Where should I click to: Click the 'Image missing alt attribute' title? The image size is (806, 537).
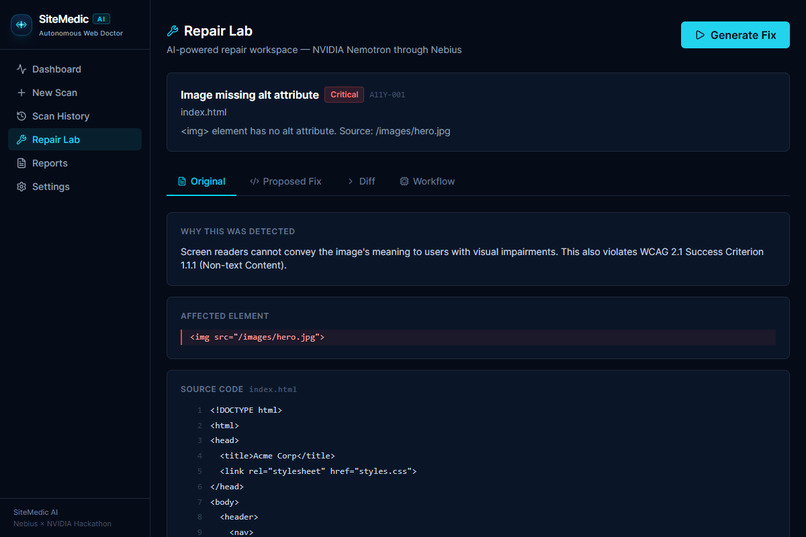coord(249,95)
